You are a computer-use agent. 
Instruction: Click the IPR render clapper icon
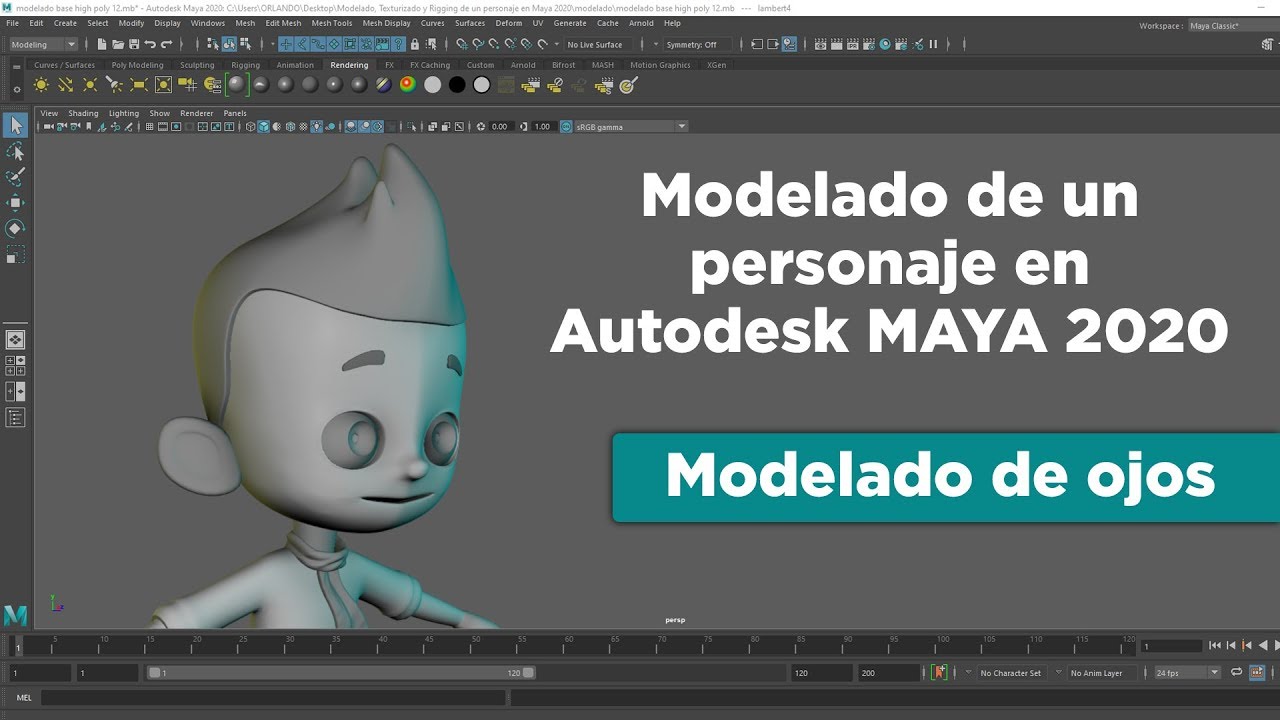(x=854, y=44)
